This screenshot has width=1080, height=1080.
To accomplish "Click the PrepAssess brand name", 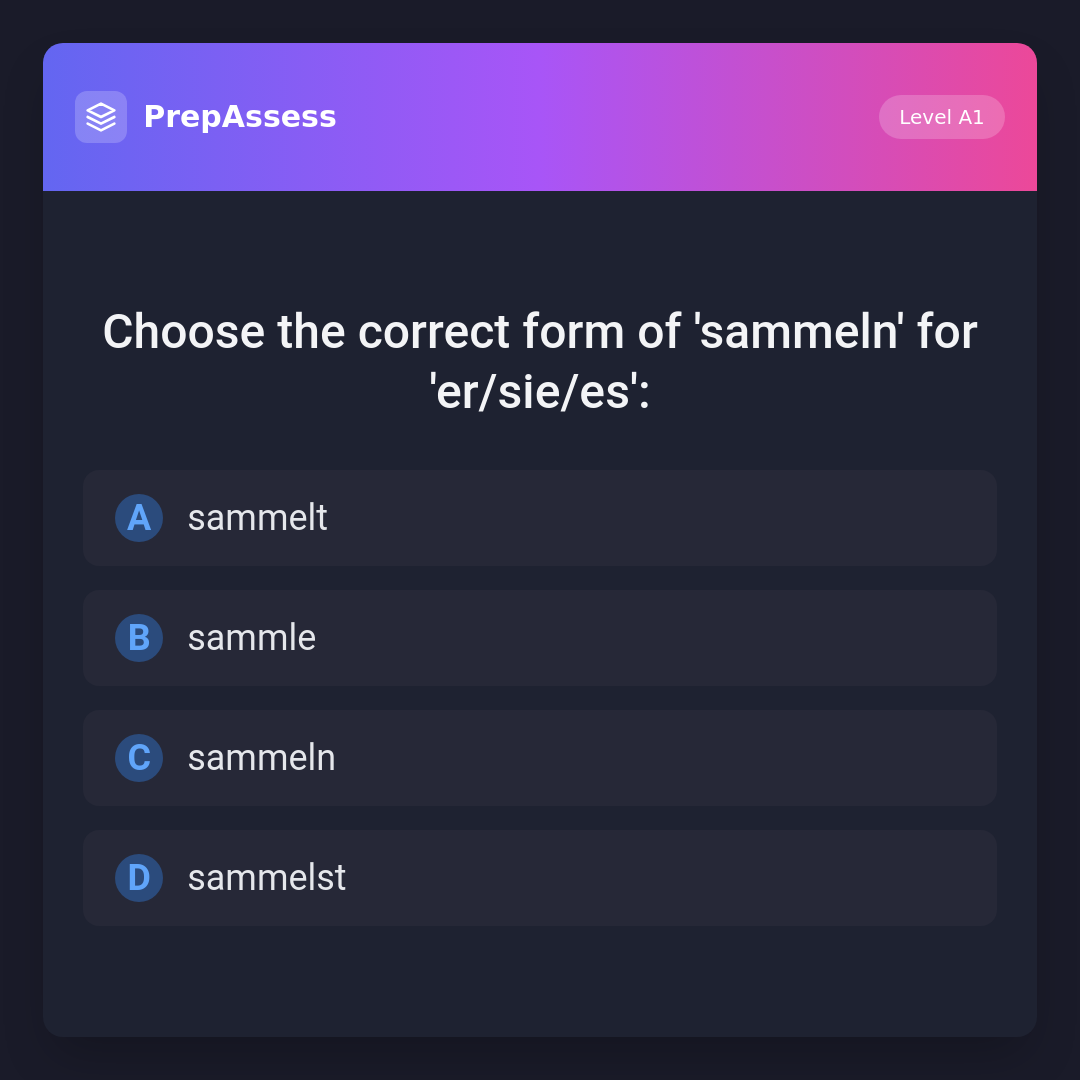I will [x=240, y=117].
